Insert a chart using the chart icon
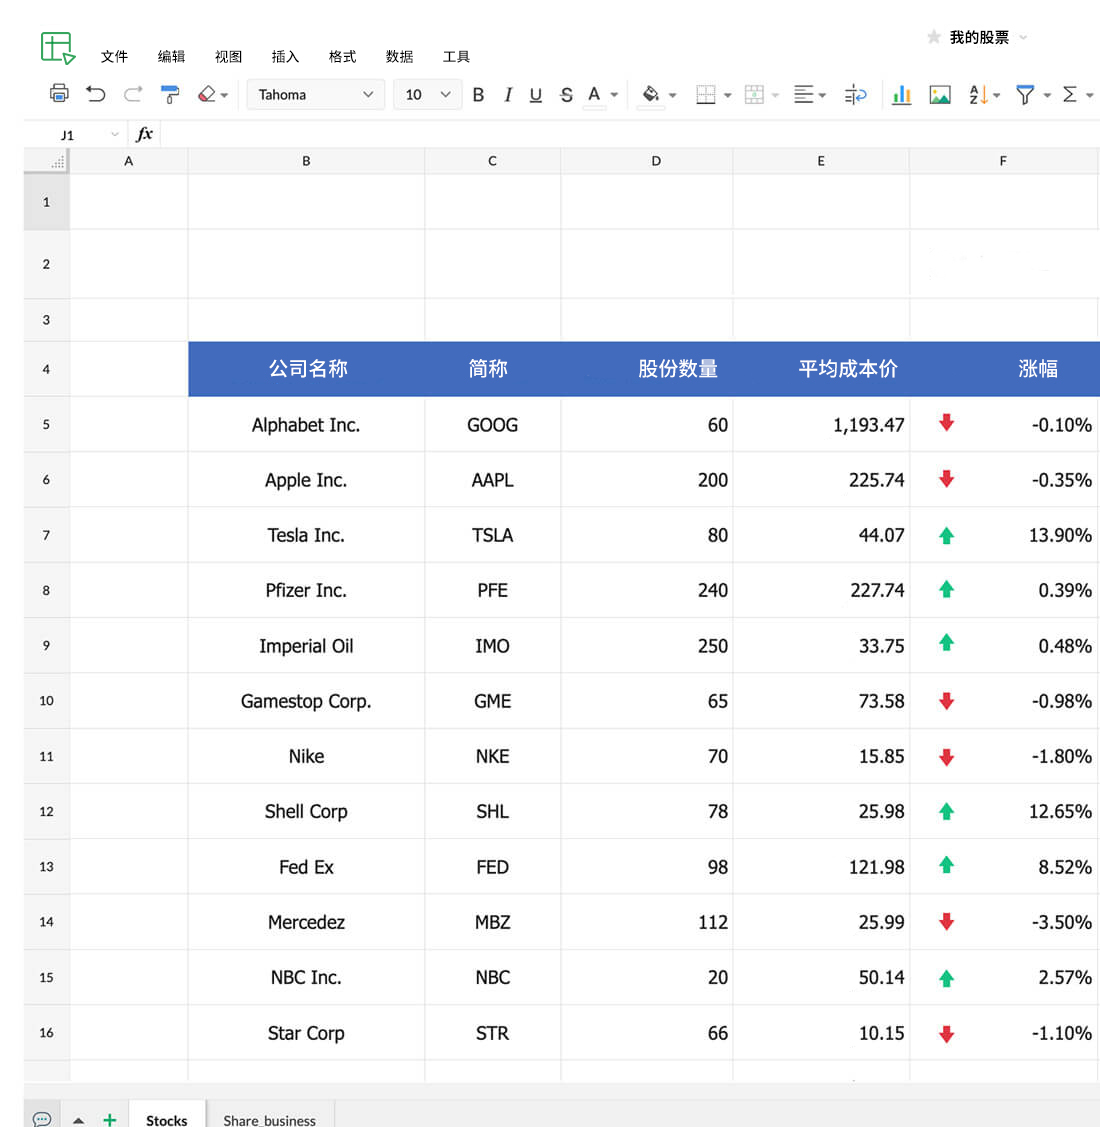This screenshot has width=1100, height=1127. click(901, 94)
